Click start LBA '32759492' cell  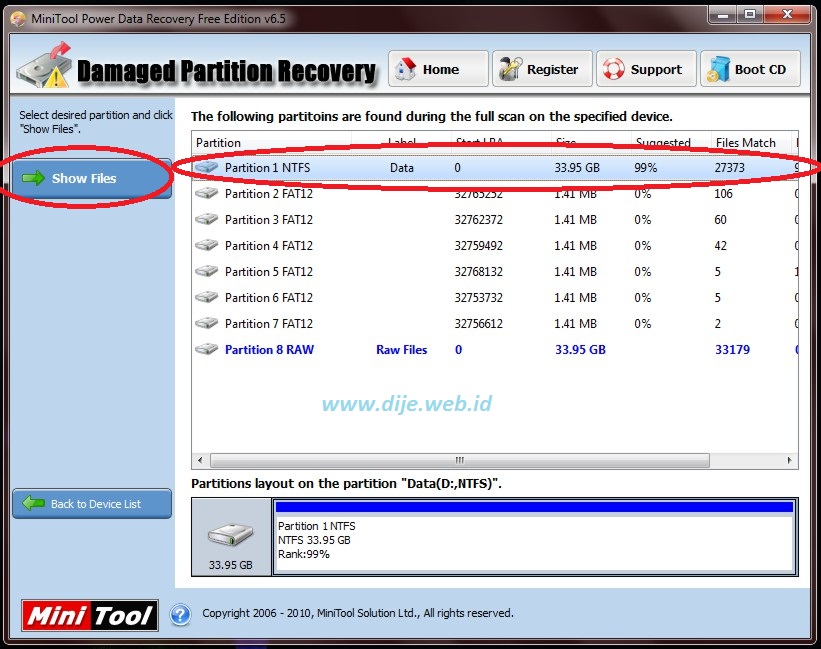(x=478, y=245)
